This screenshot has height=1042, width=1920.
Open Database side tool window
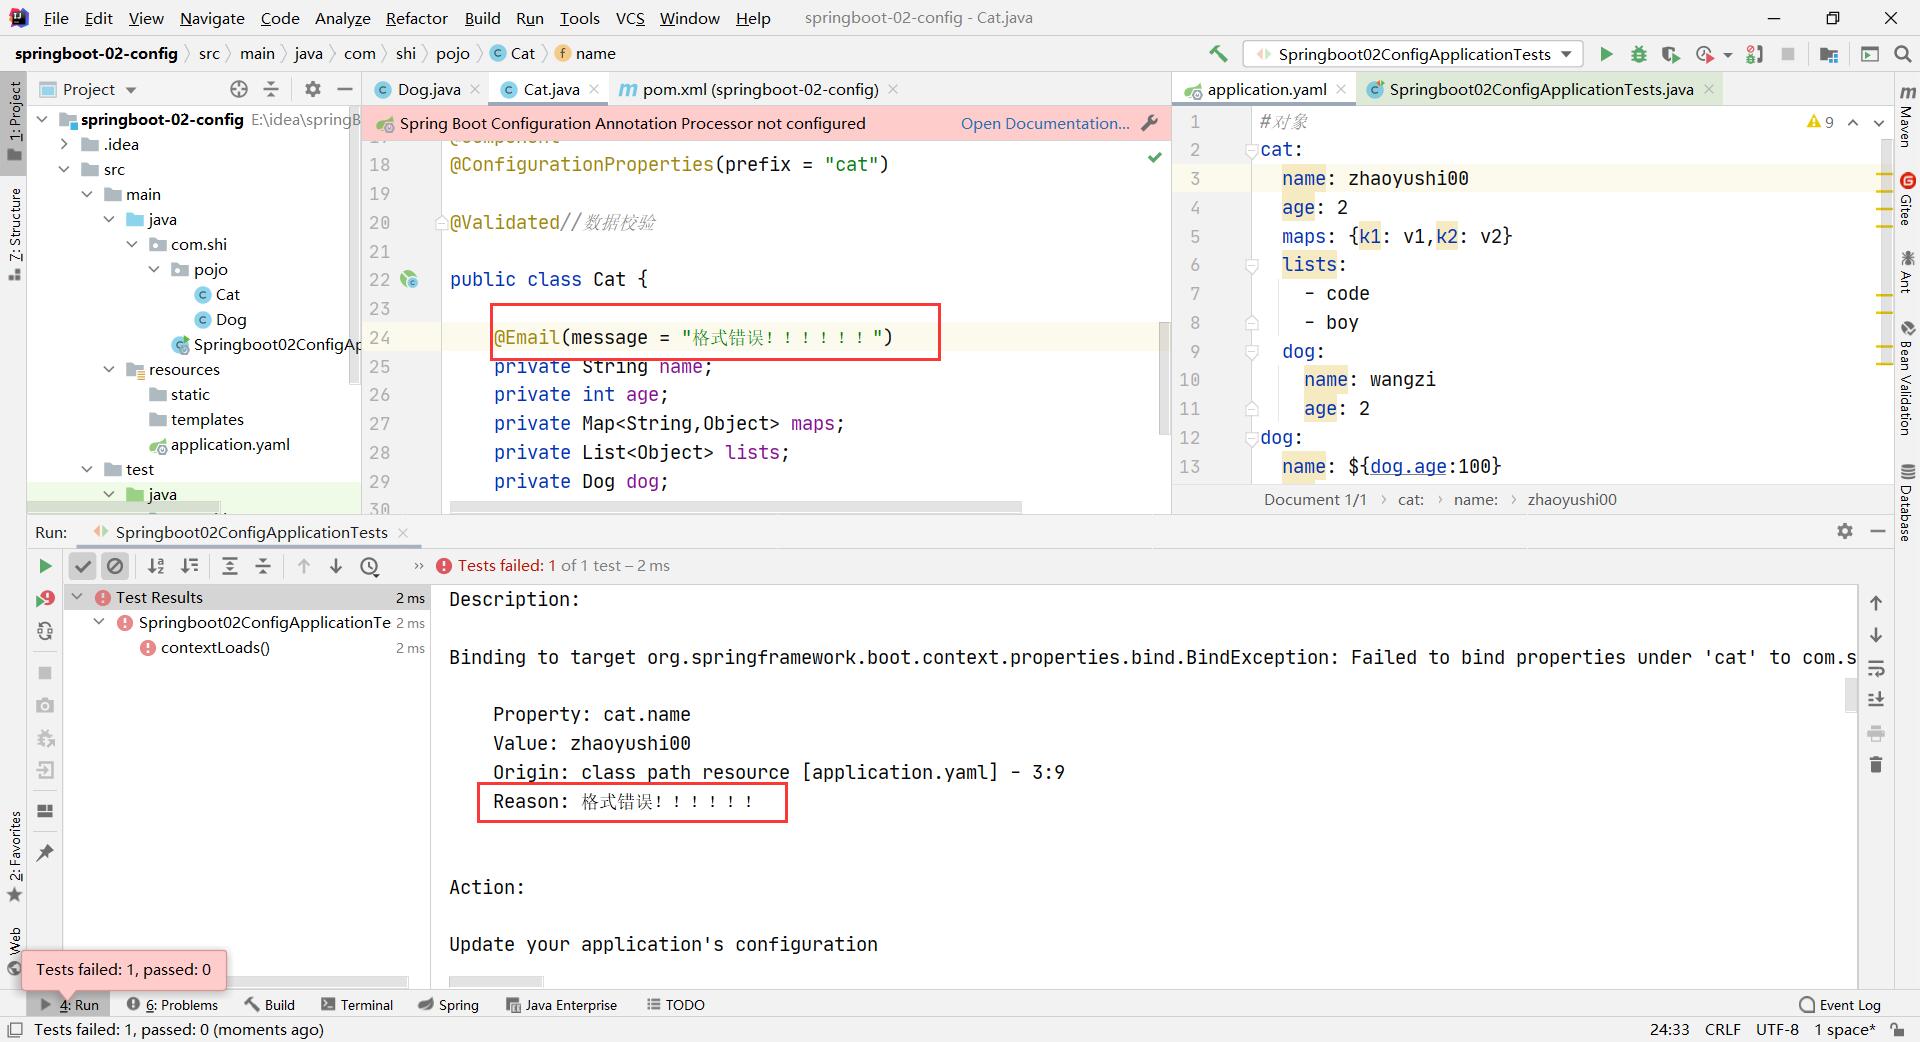(1906, 504)
